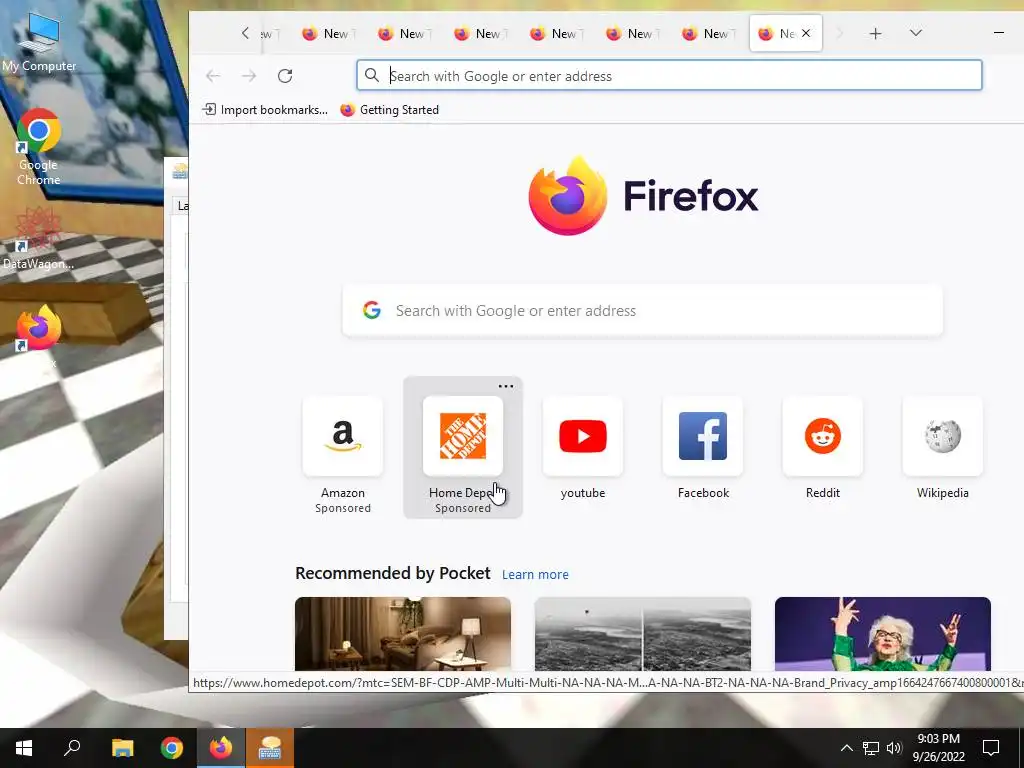The width and height of the screenshot is (1024, 768).
Task: Click the Google search box on page
Action: tap(643, 310)
